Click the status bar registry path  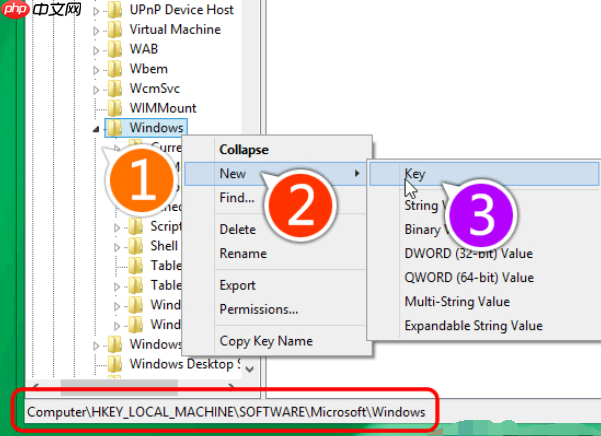point(226,412)
